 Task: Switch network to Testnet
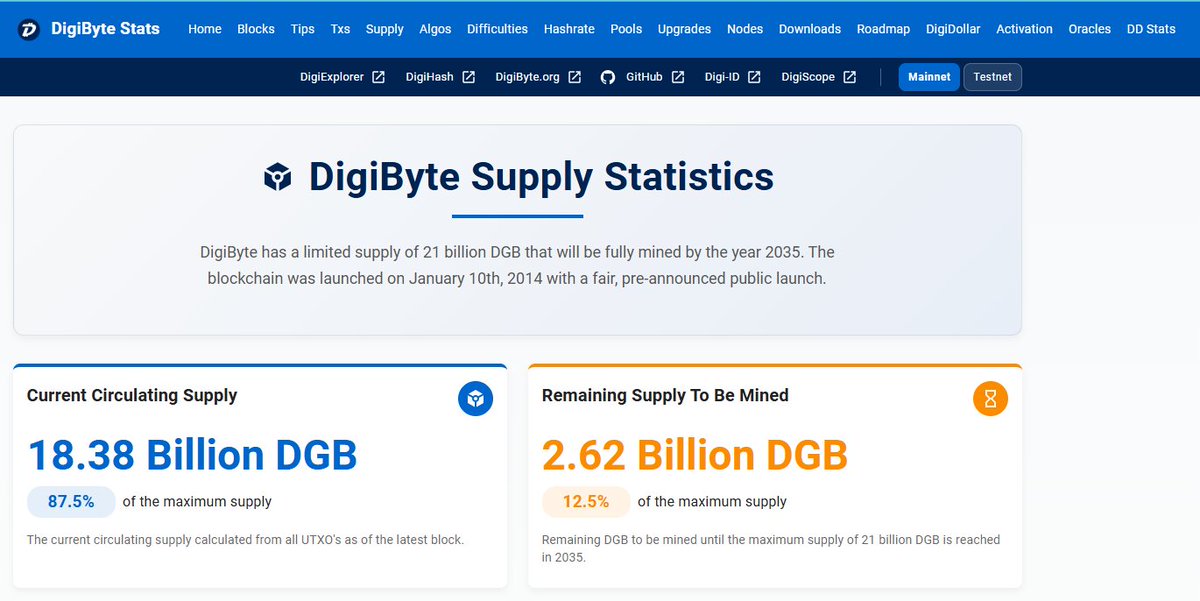click(992, 77)
